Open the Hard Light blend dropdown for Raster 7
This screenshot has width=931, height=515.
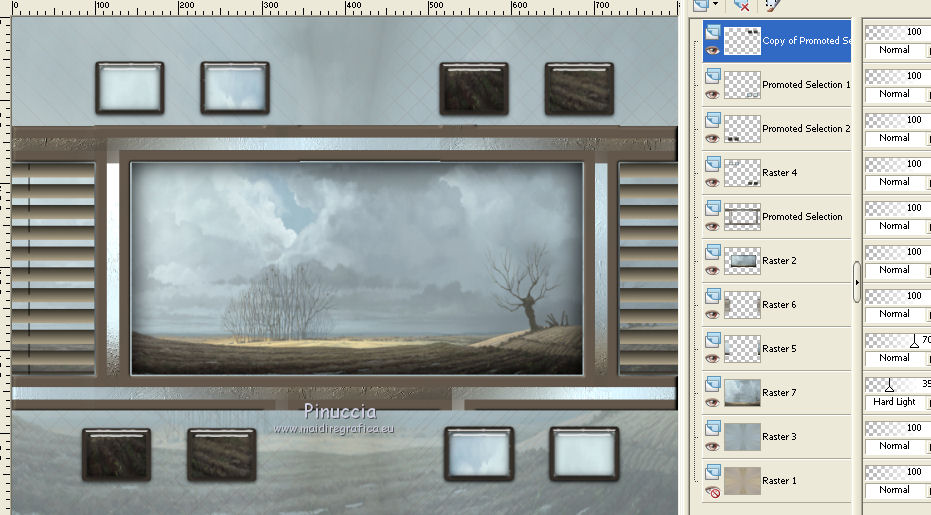(x=898, y=402)
